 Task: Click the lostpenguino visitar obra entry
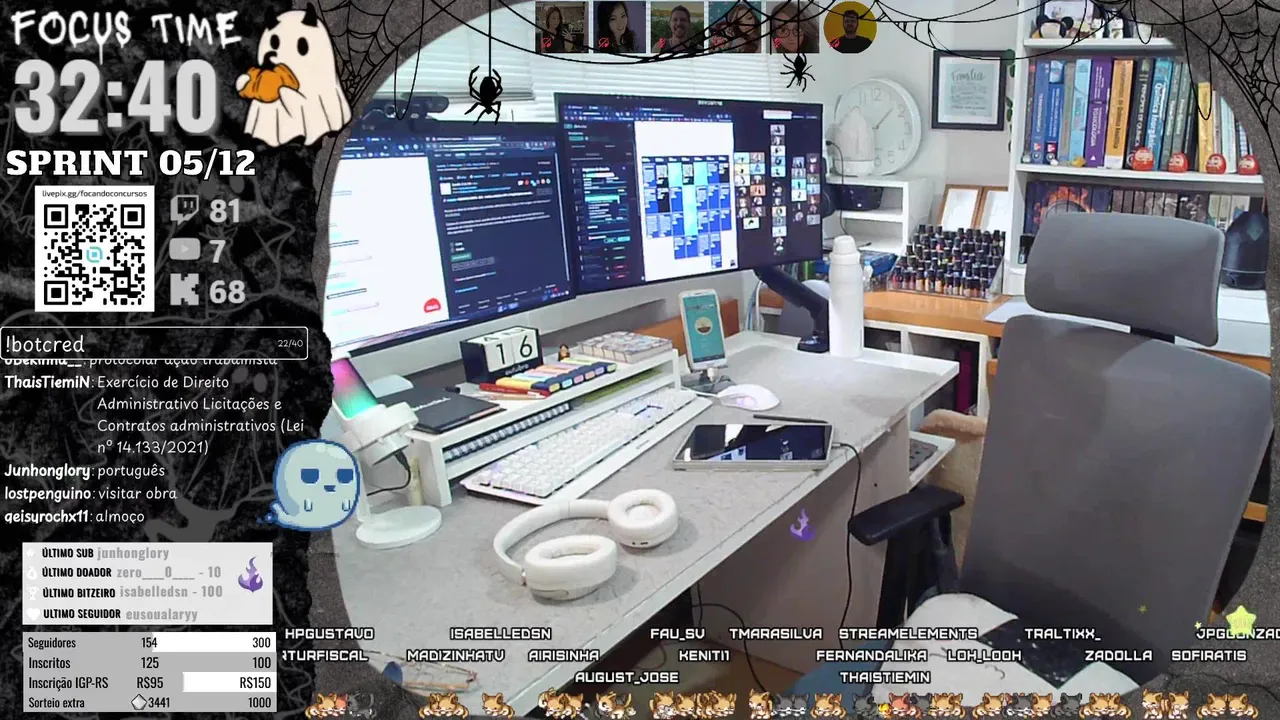click(91, 493)
